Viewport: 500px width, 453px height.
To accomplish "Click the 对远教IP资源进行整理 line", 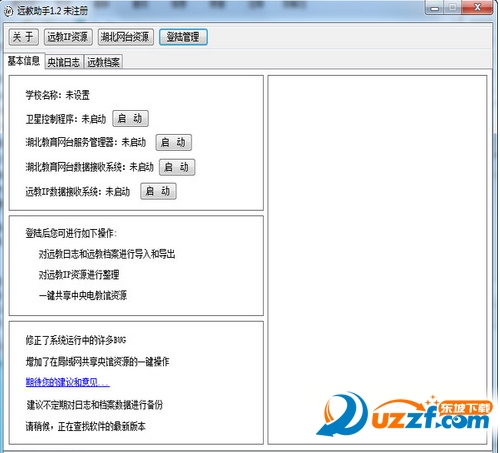I will (x=79, y=275).
